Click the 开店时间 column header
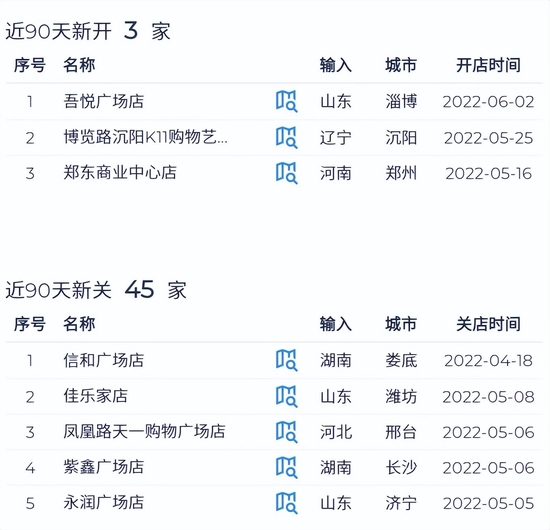This screenshot has width=550, height=530. point(488,65)
